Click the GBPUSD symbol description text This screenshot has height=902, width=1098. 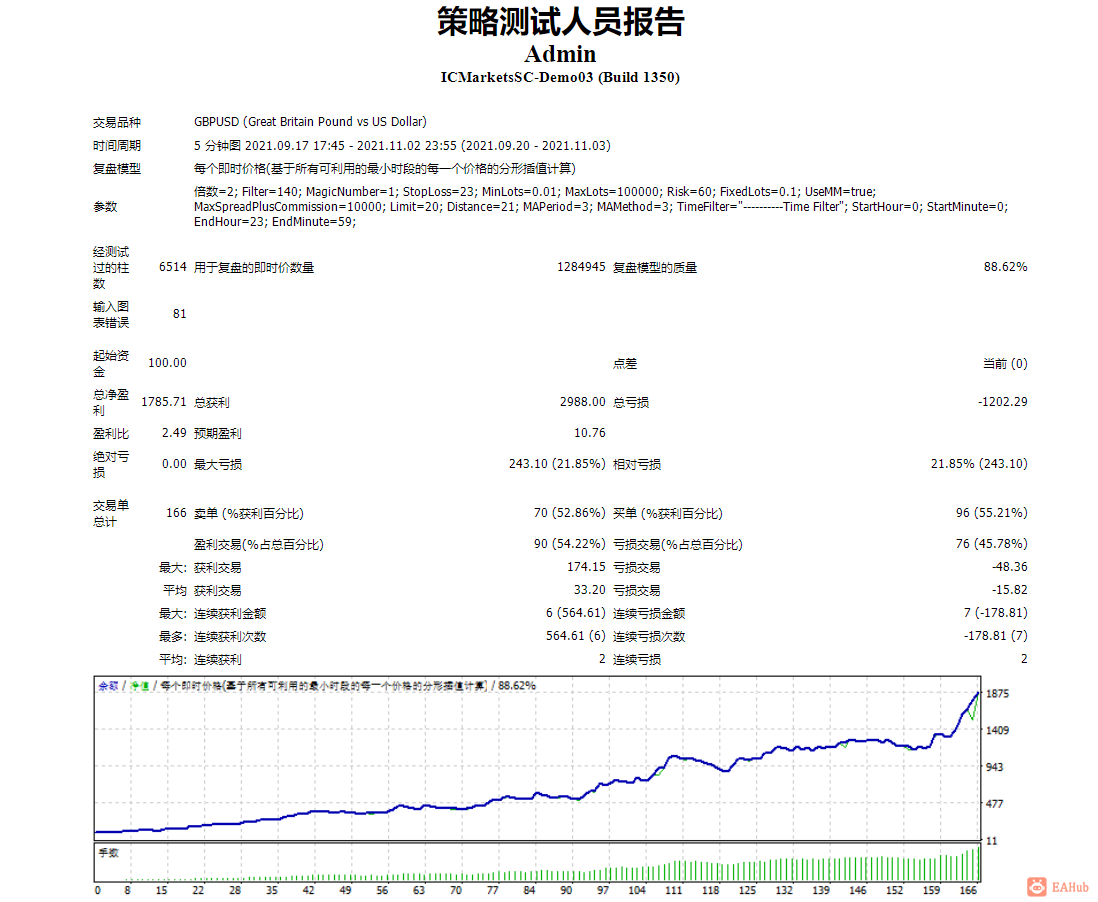310,122
